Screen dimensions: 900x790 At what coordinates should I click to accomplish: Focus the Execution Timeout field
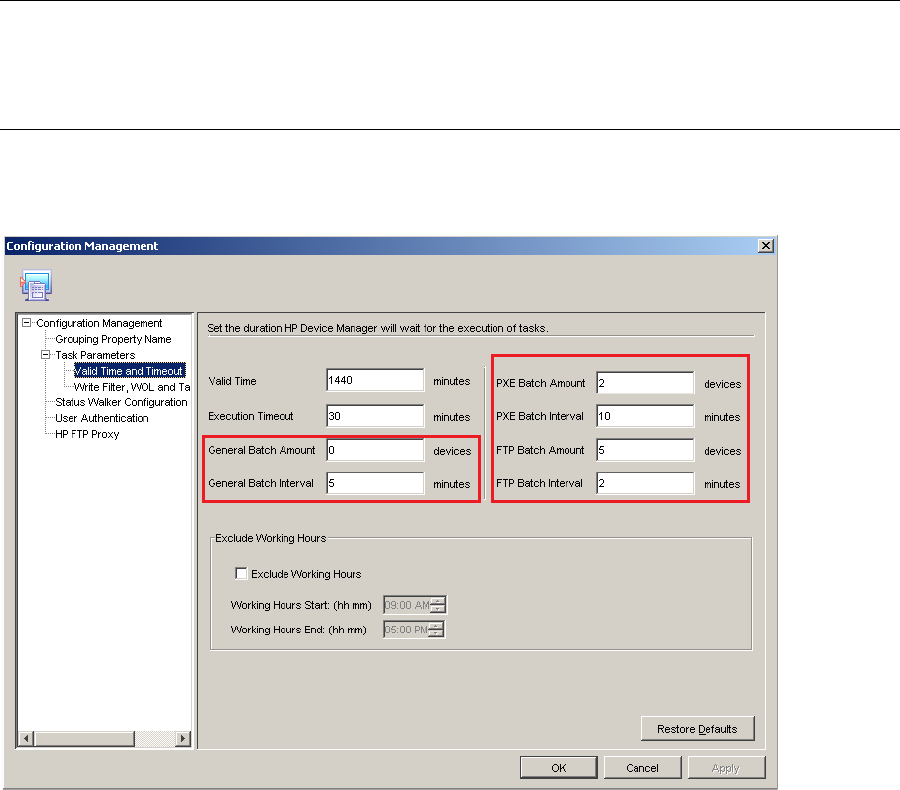pyautogui.click(x=375, y=416)
